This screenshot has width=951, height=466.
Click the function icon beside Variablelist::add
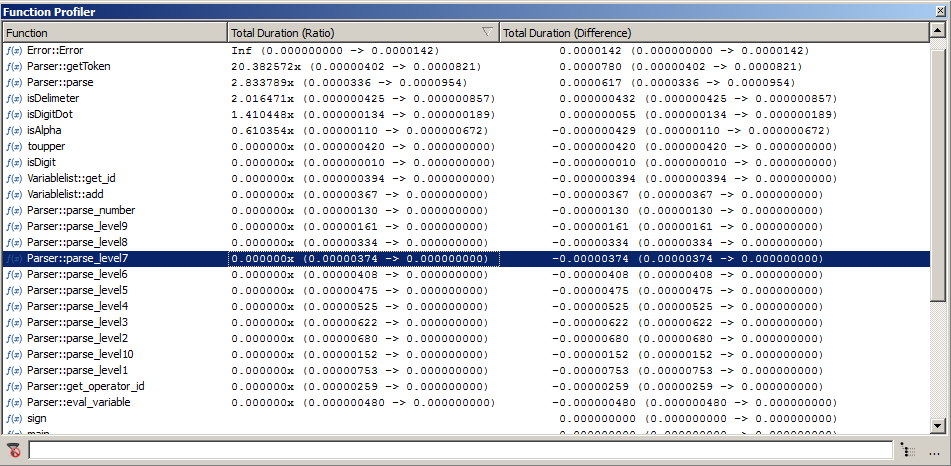pyautogui.click(x=14, y=194)
